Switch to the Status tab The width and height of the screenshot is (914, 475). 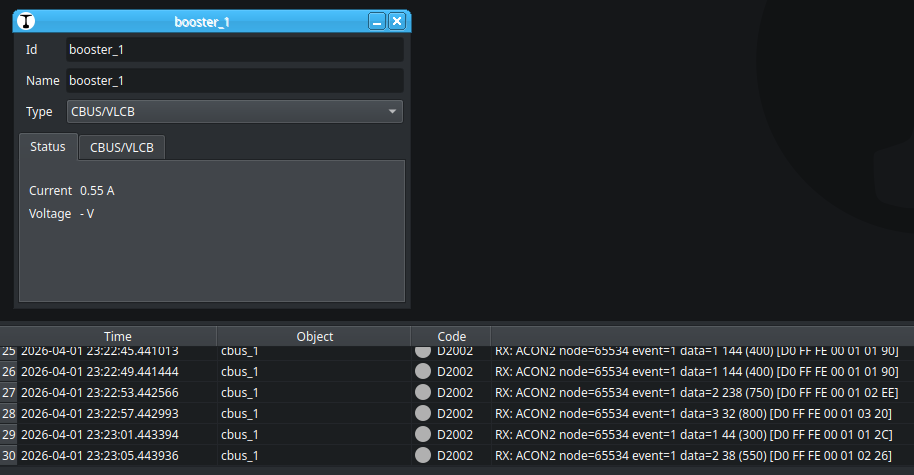pos(48,147)
